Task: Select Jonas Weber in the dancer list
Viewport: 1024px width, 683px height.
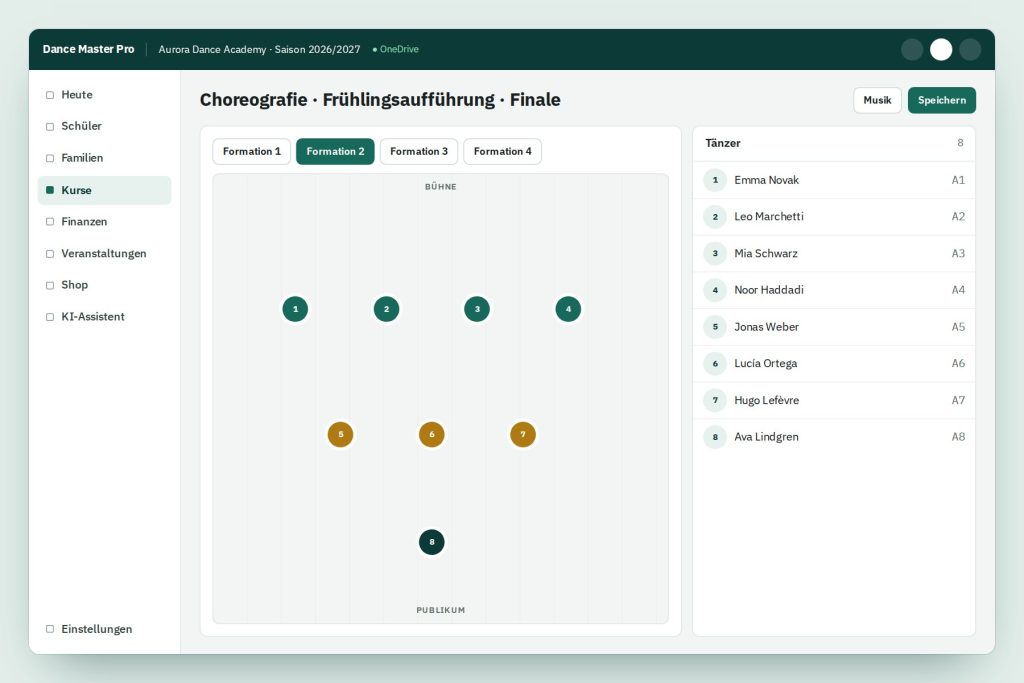Action: coord(834,327)
